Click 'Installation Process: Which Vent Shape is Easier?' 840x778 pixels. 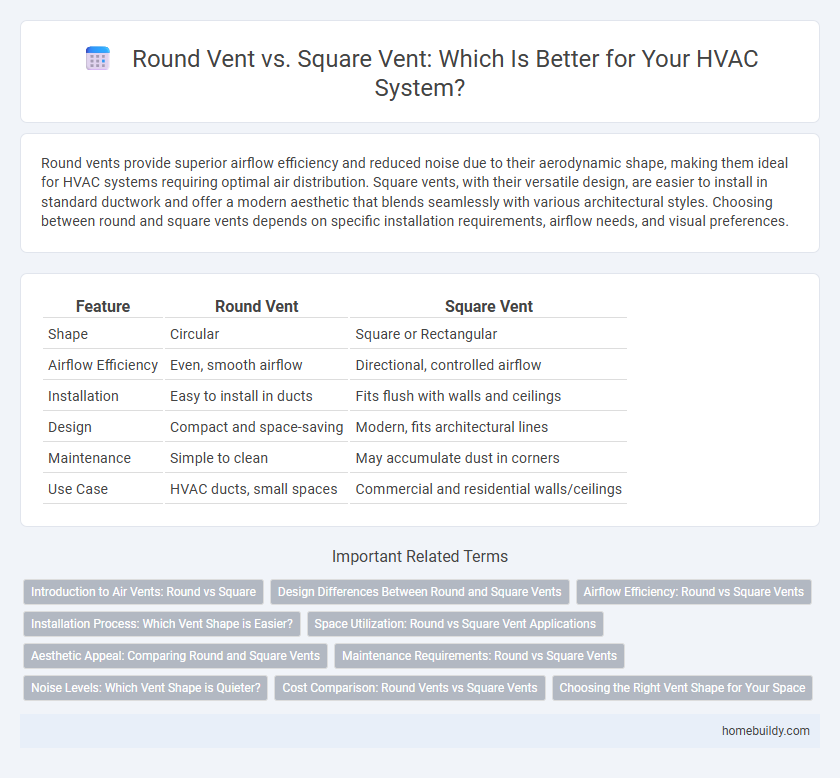pyautogui.click(x=162, y=624)
